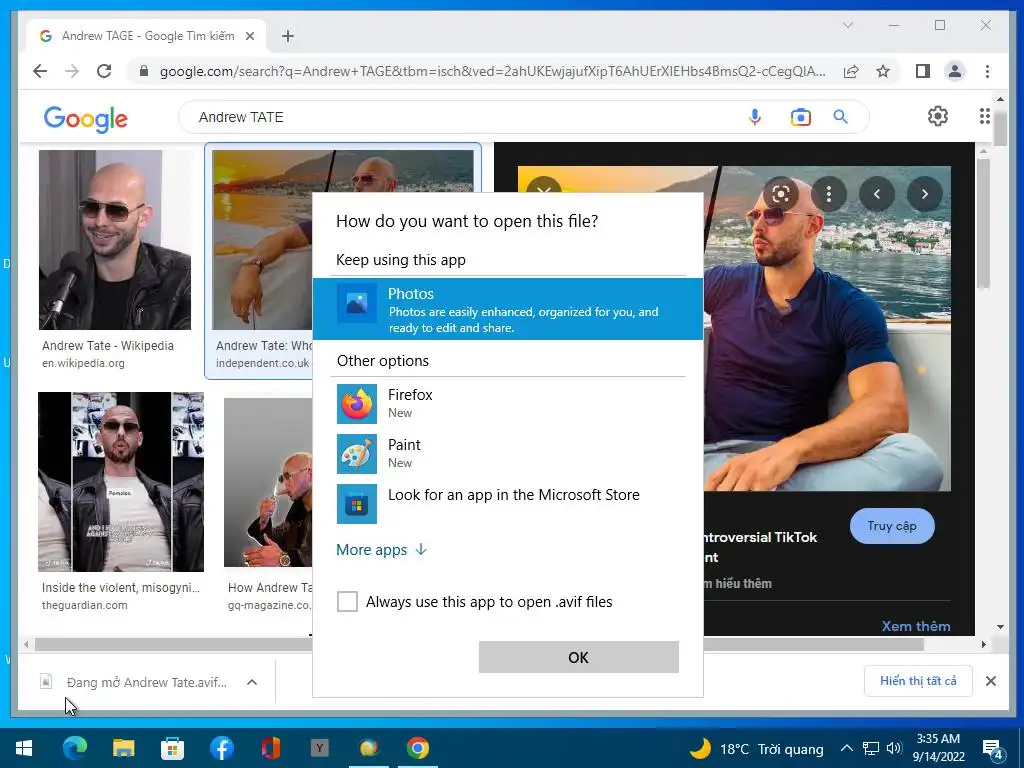Open Microsoft Store from taskbar
Viewport: 1024px width, 768px height.
(x=172, y=748)
